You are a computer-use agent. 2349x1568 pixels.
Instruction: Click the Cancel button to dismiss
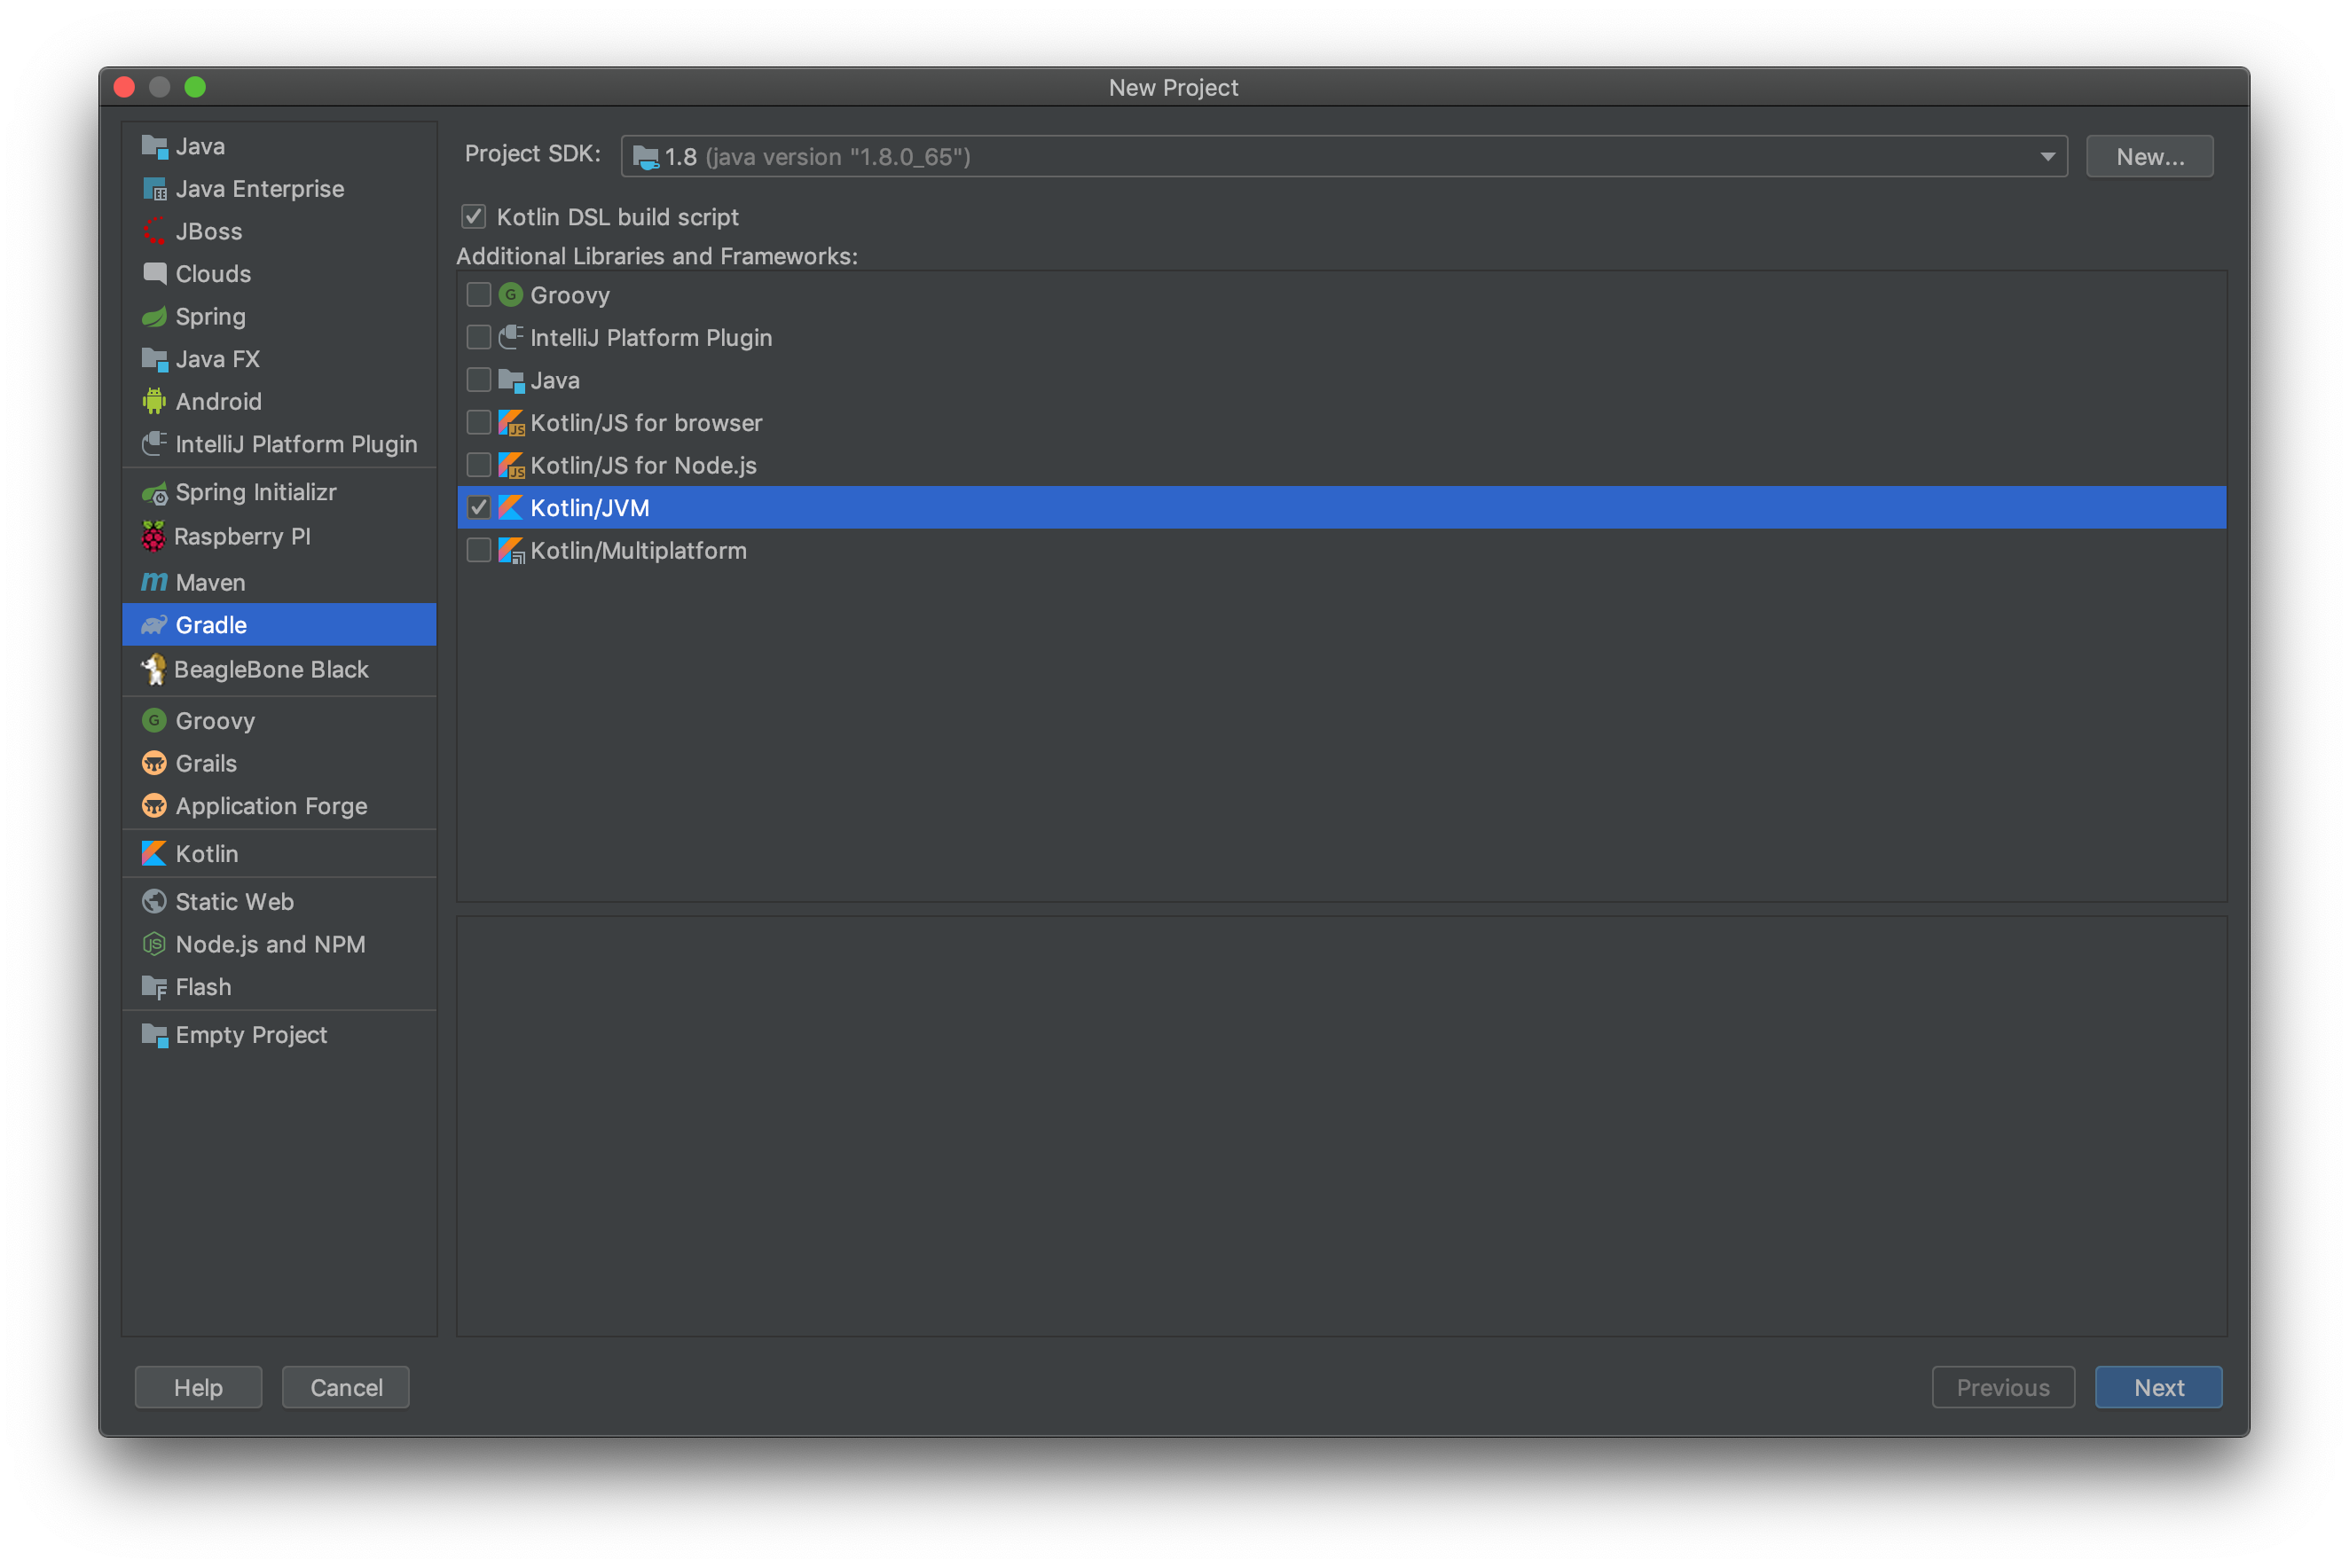click(x=345, y=1386)
